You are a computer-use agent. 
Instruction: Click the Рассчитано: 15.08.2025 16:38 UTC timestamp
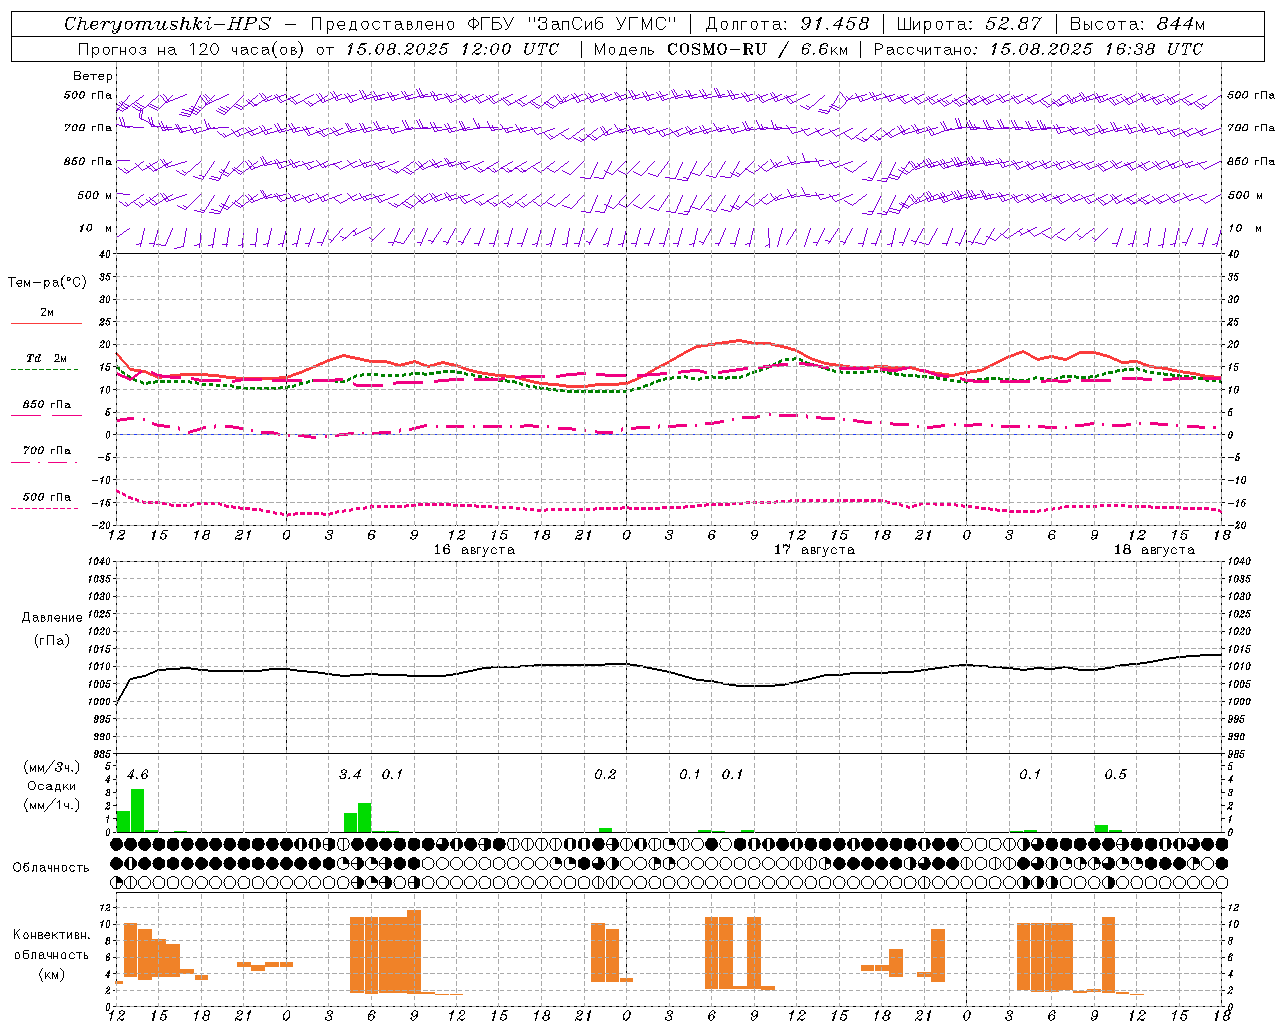point(1038,49)
